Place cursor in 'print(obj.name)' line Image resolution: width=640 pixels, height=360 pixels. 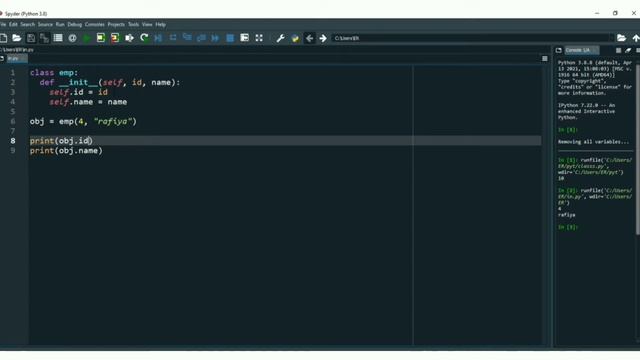coord(66,151)
